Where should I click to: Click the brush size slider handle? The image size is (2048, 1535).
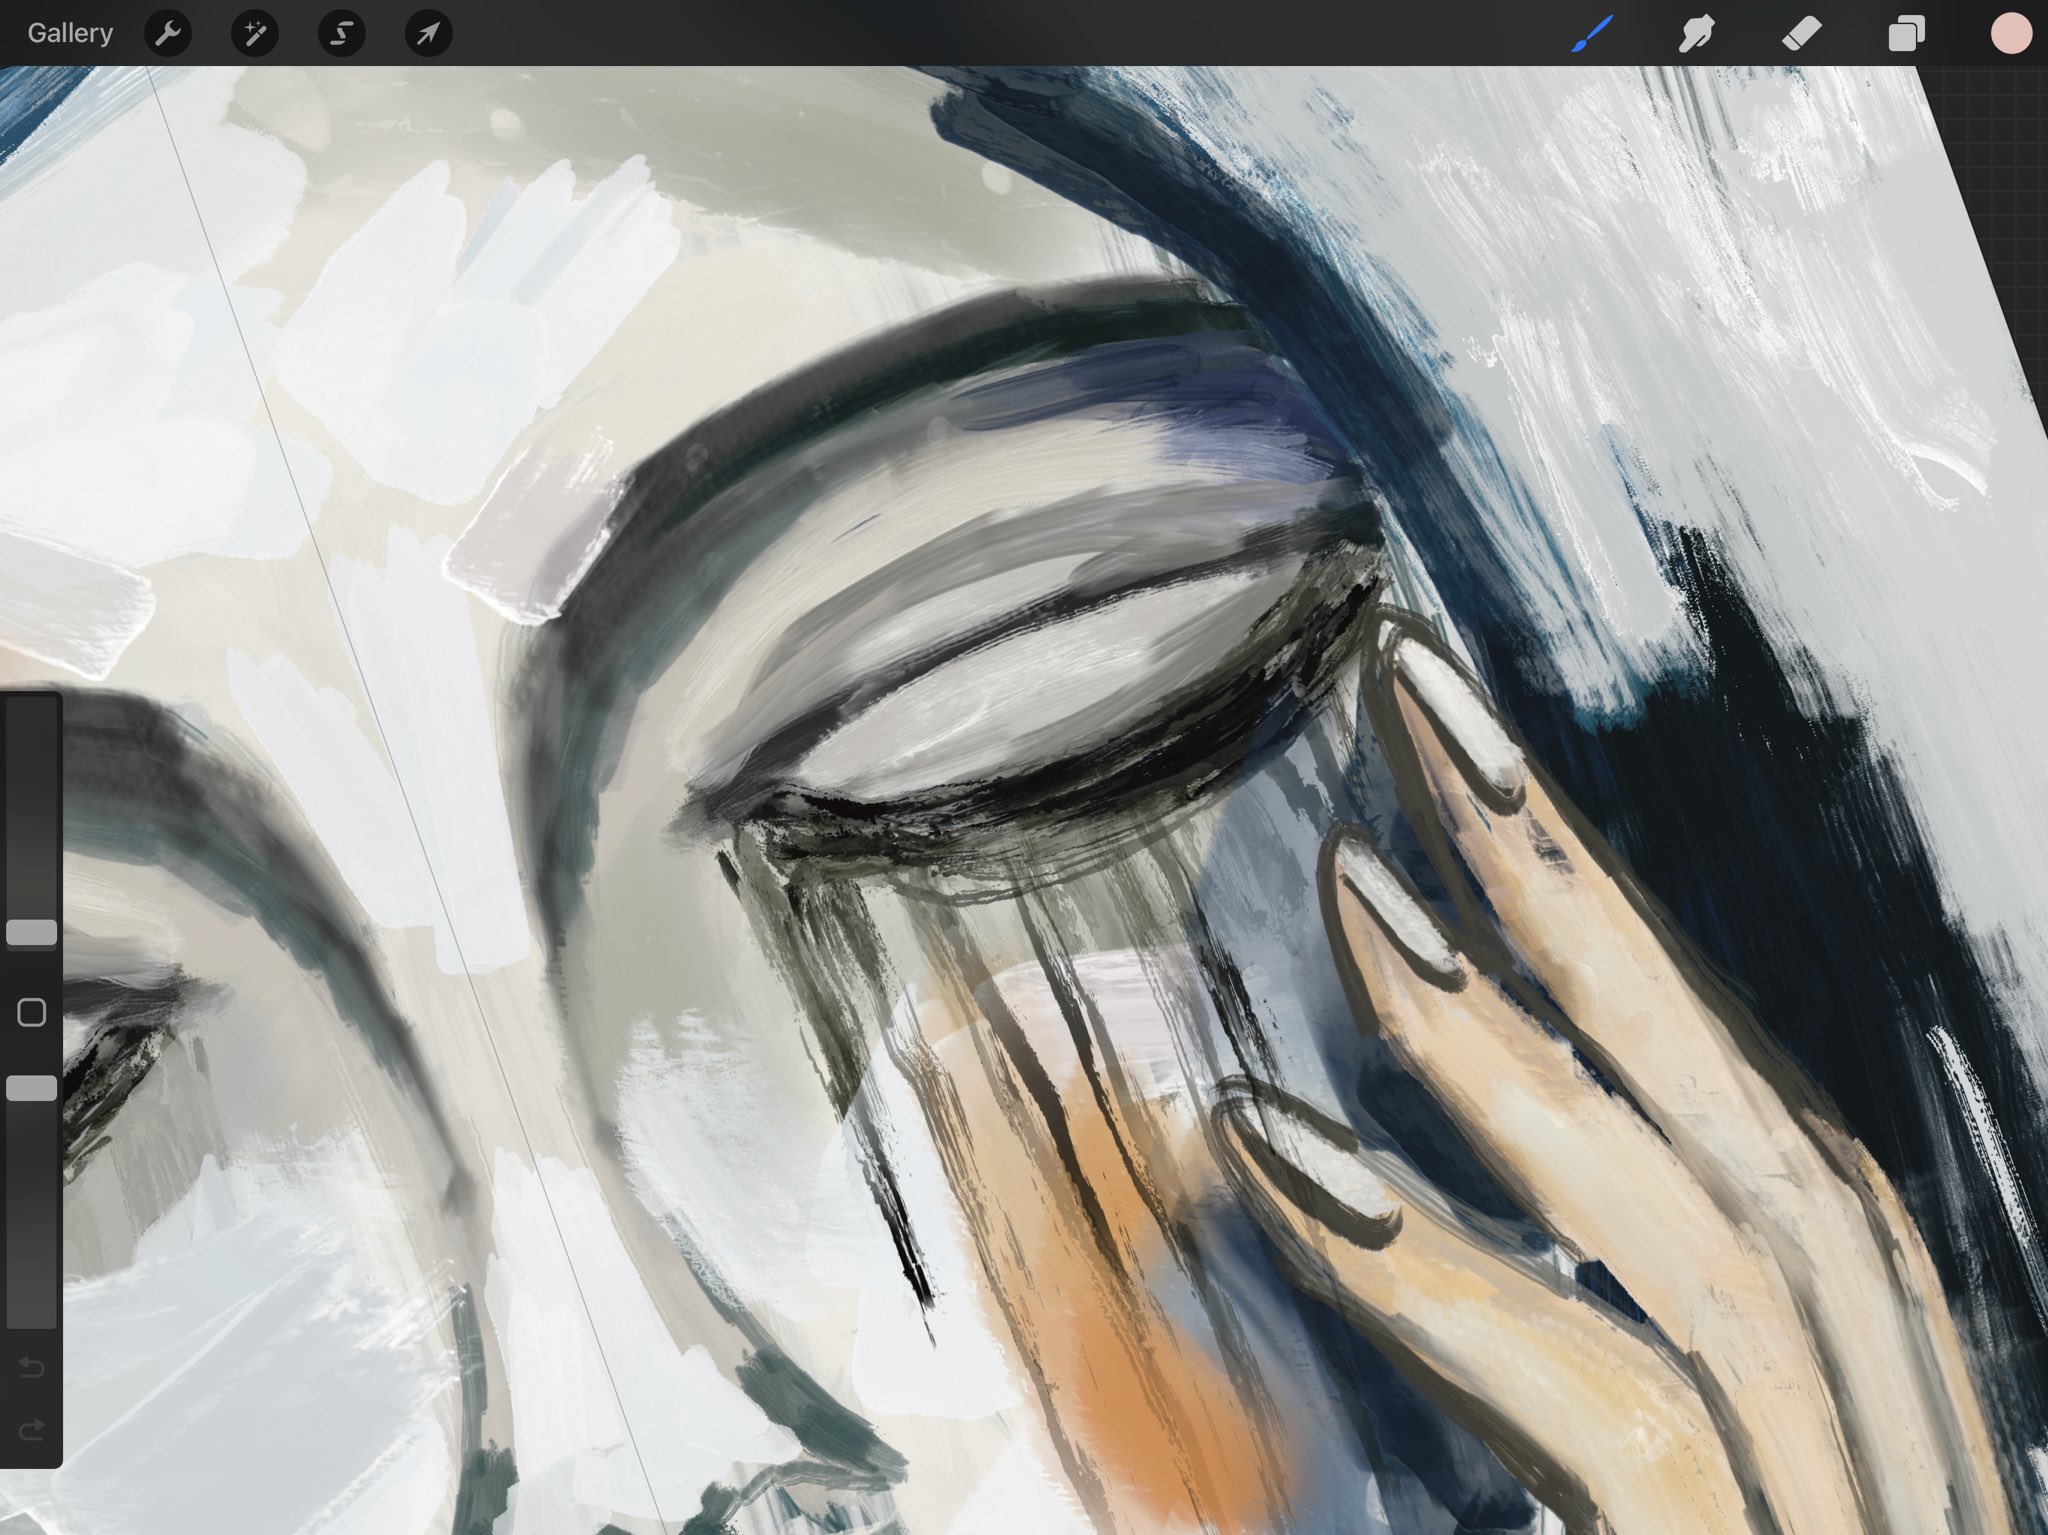[x=32, y=933]
